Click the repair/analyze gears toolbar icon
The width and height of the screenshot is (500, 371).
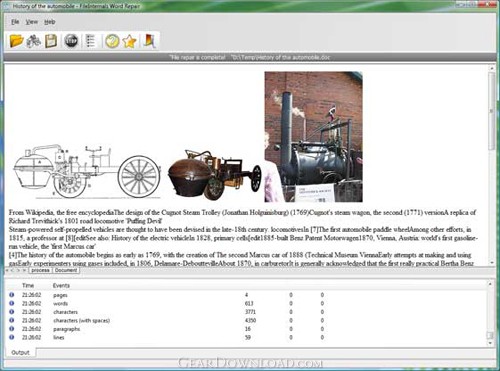[34, 41]
